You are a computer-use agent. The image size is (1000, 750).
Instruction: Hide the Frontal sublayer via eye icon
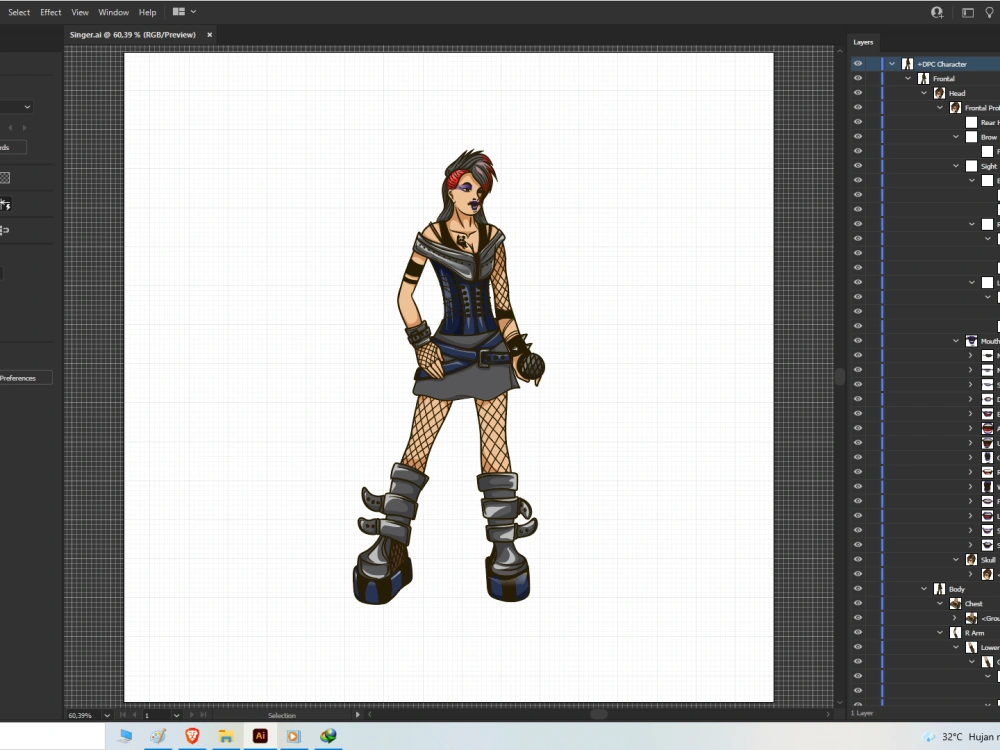(858, 78)
